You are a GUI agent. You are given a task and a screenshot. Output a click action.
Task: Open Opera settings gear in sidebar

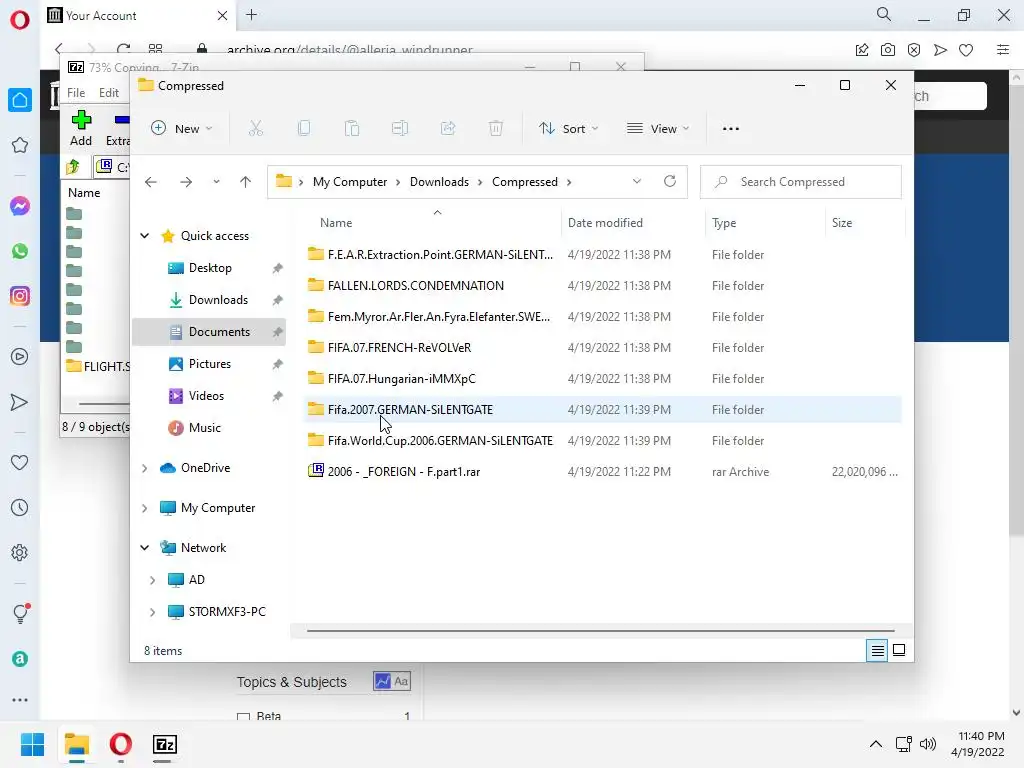pyautogui.click(x=20, y=553)
